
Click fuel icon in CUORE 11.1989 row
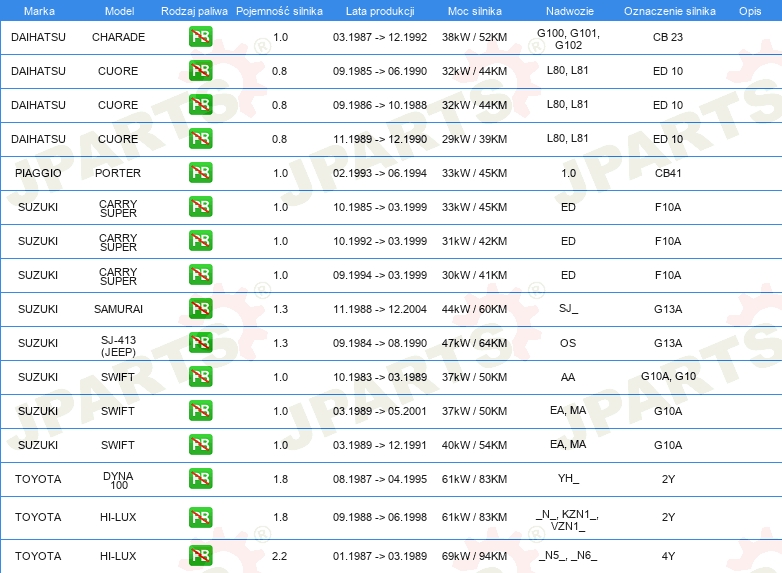[200, 138]
